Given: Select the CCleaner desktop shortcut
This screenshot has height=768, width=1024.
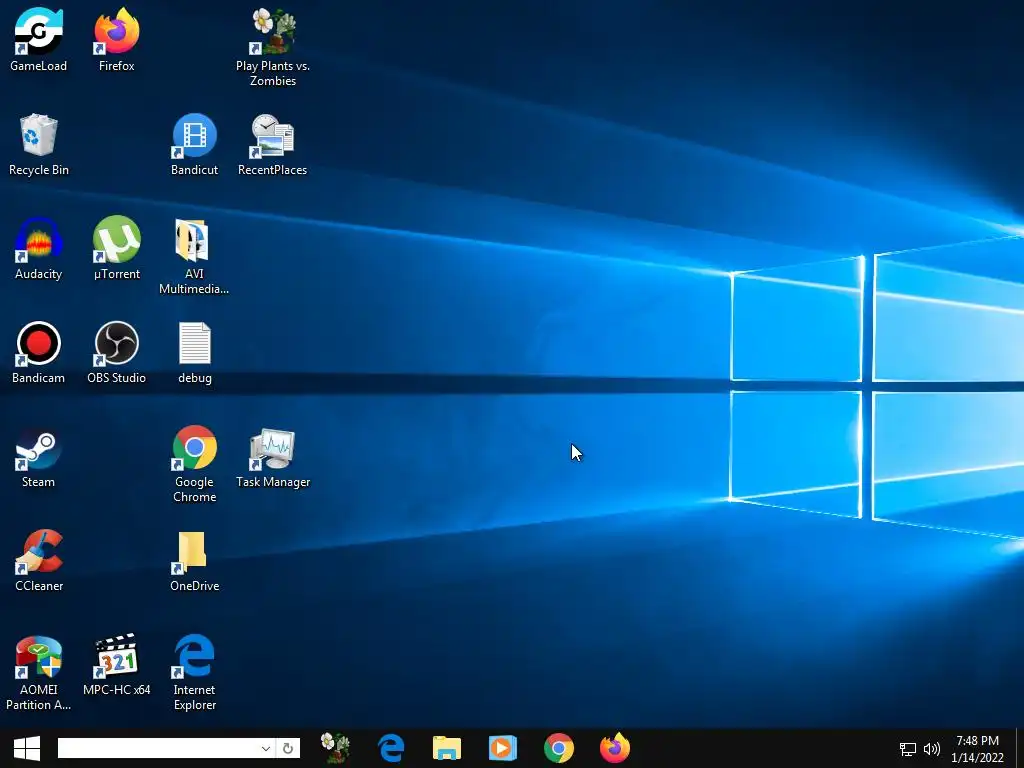Looking at the screenshot, I should pos(39,560).
